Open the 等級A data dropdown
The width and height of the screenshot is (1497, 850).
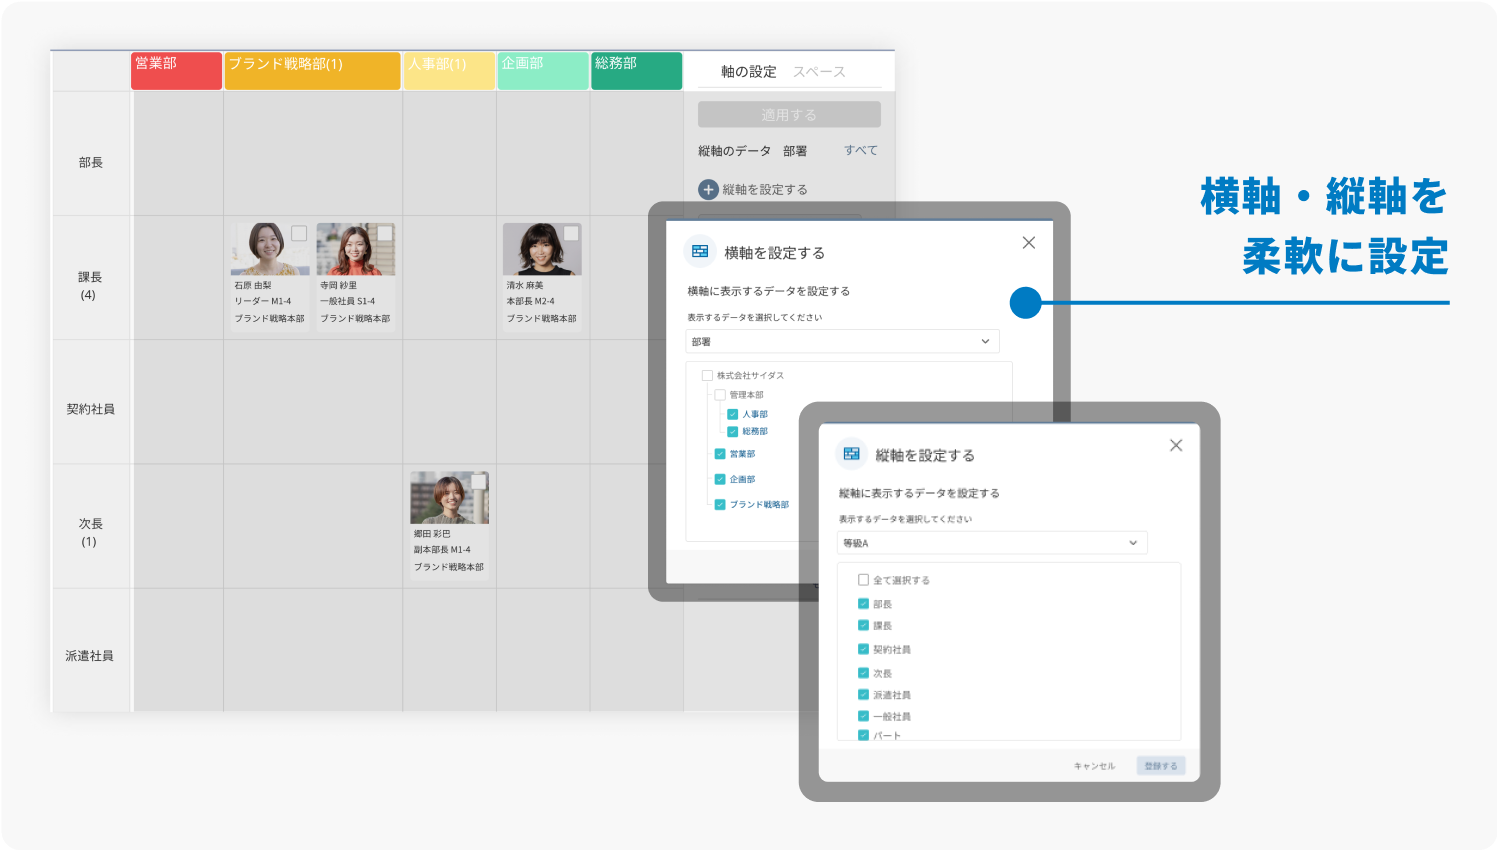click(991, 543)
